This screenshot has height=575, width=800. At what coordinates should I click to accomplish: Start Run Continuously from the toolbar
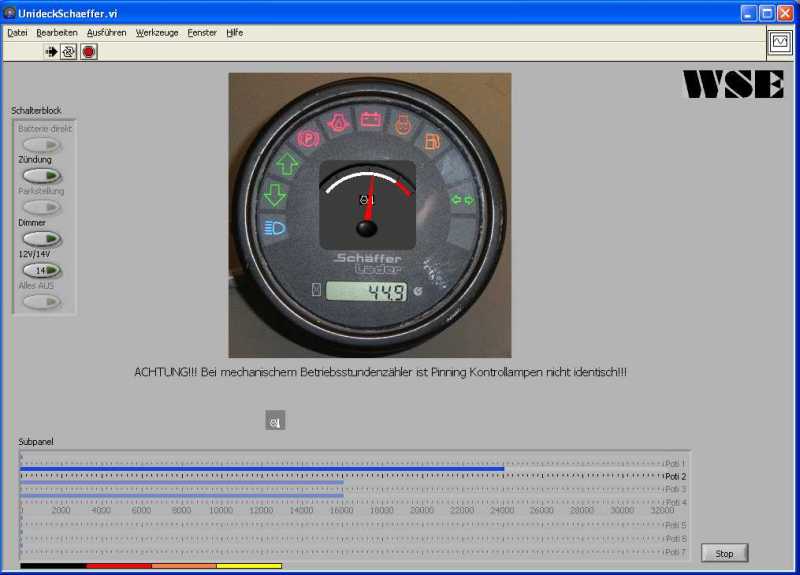pos(69,52)
